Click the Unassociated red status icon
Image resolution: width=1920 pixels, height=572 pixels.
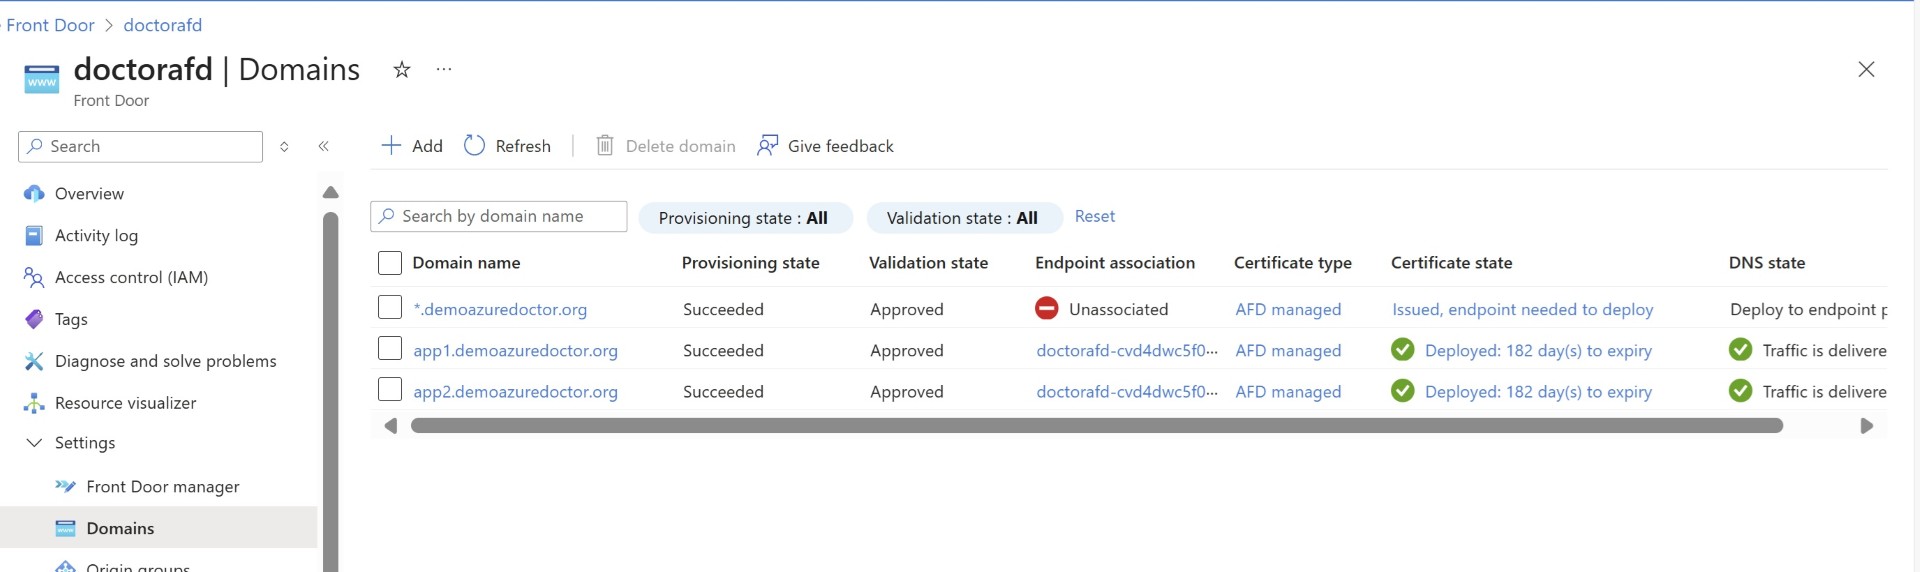(x=1047, y=308)
